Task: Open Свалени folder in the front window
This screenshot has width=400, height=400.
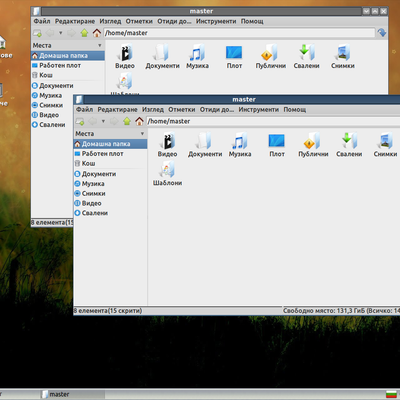Action: coord(349,144)
